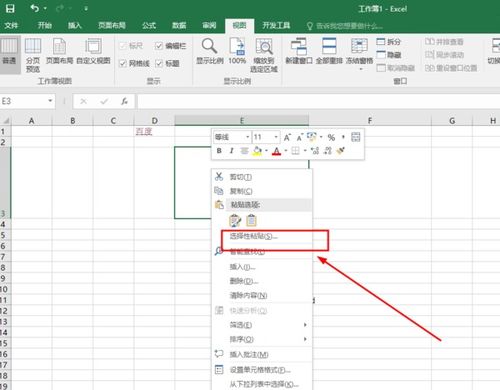
Task: Click the insert function fx icon
Action: click(x=124, y=101)
